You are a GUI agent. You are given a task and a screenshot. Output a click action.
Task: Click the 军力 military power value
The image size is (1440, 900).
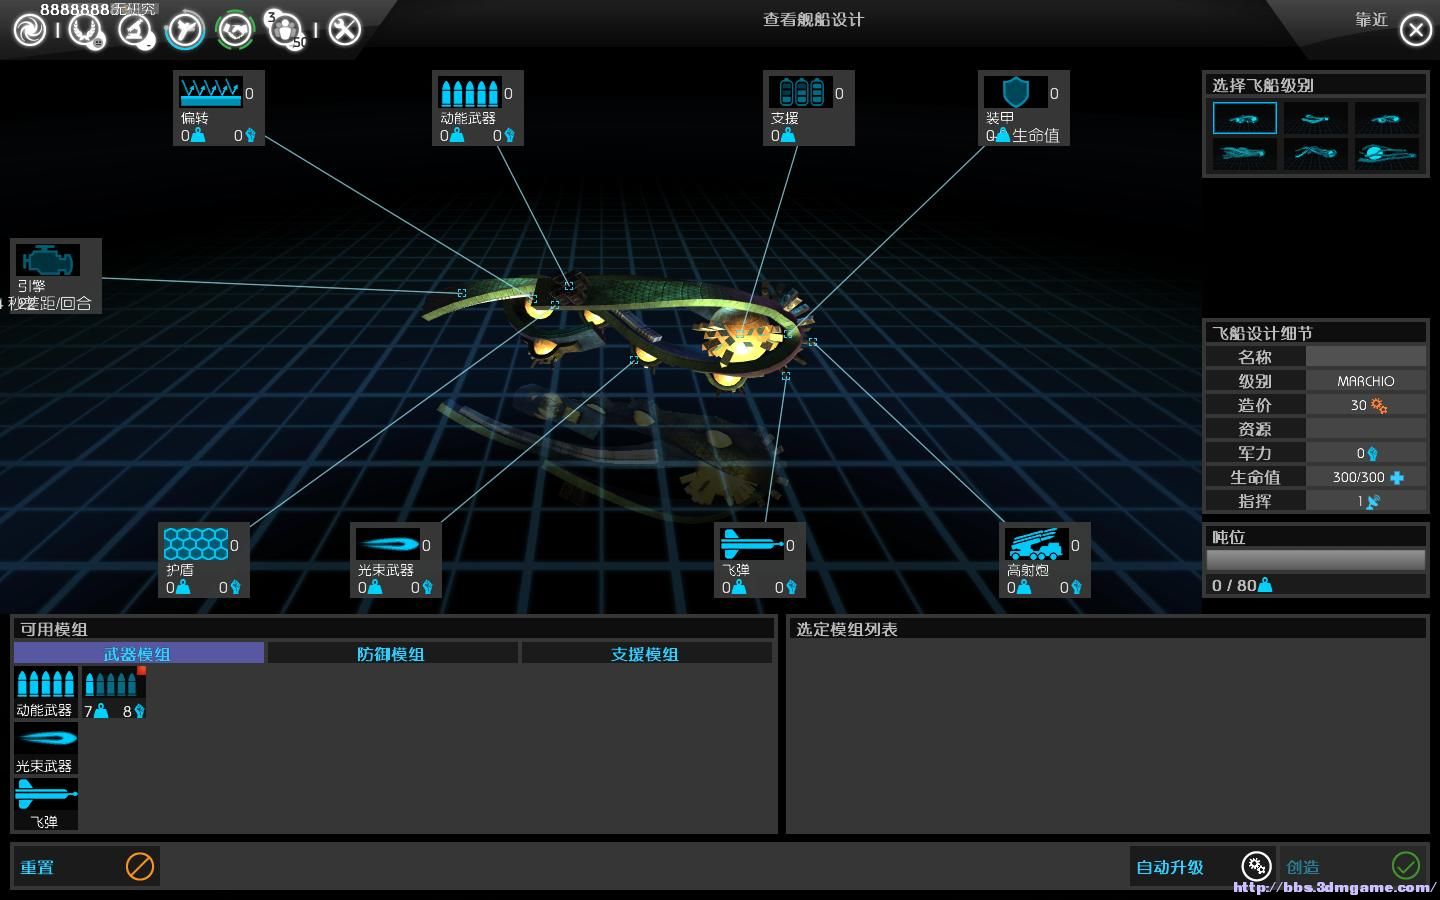pyautogui.click(x=1366, y=453)
